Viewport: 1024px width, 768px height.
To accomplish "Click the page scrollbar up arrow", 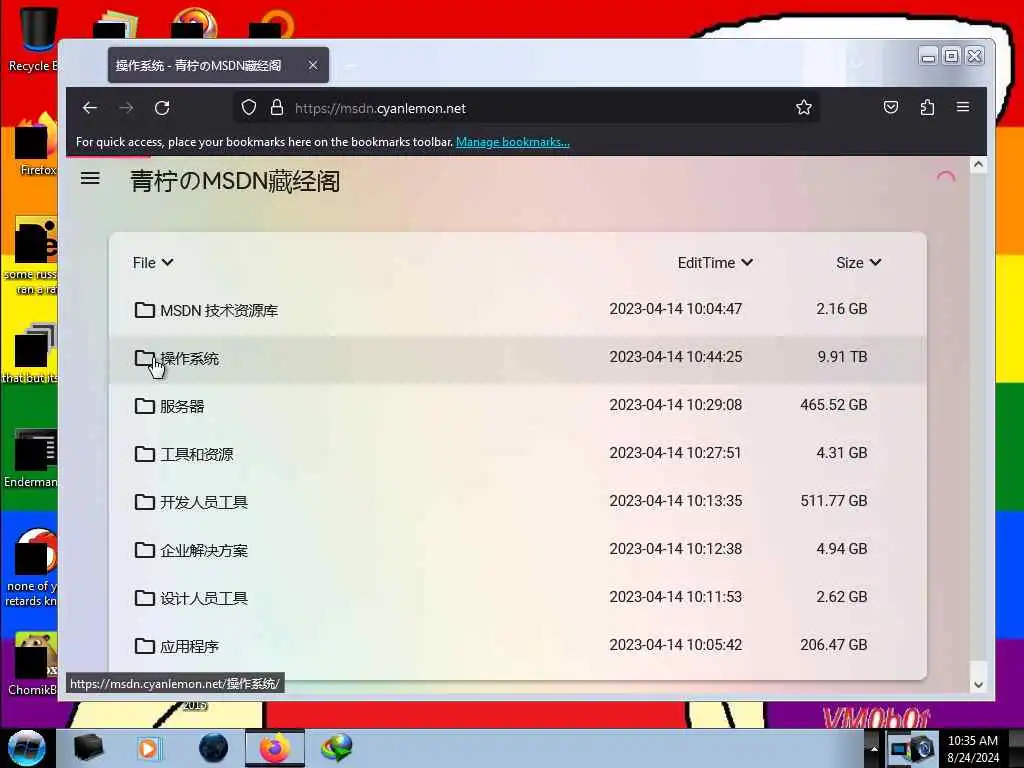I will tap(978, 165).
